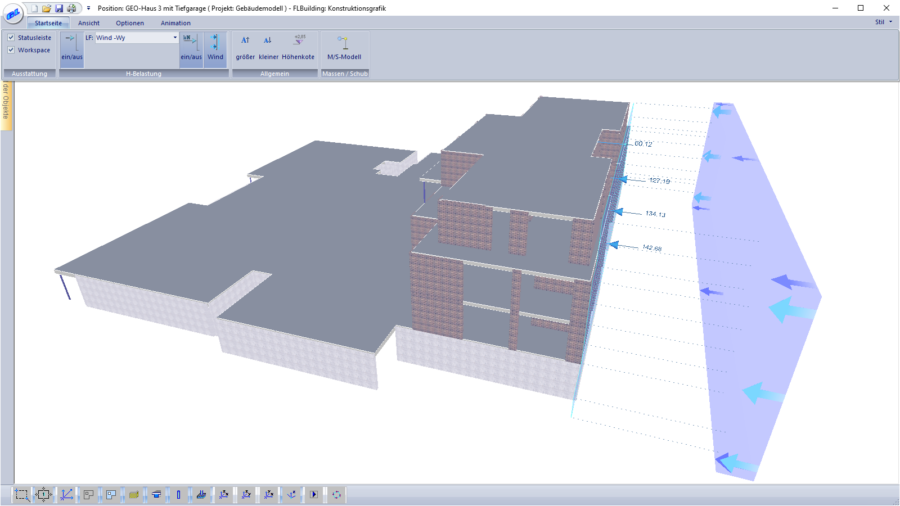The image size is (900, 506).
Task: Uncheck the Statusleiste checkbox
Action: [11, 37]
